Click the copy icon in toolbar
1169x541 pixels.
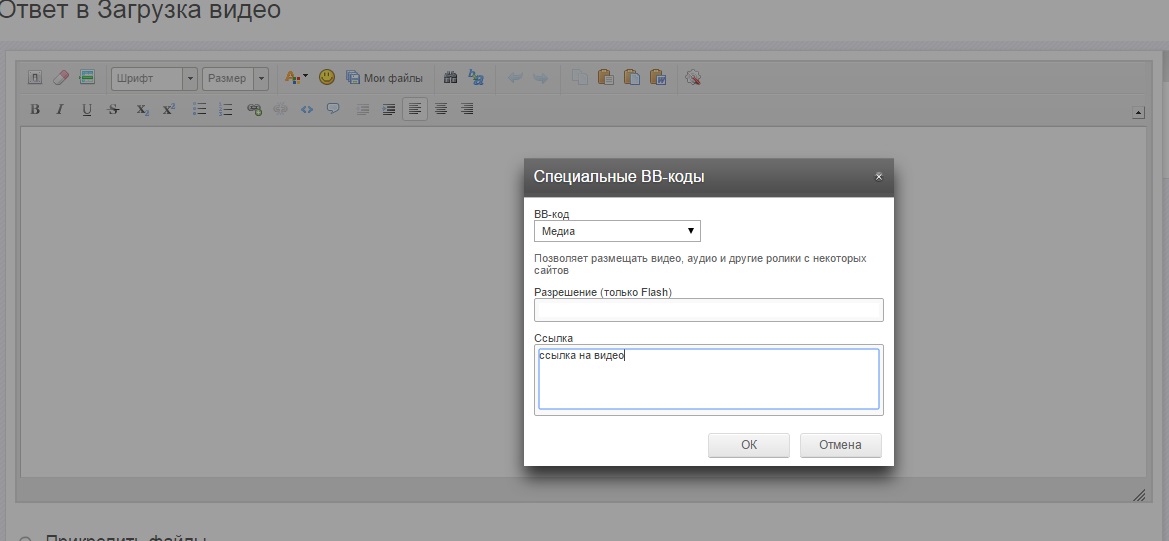click(x=580, y=77)
